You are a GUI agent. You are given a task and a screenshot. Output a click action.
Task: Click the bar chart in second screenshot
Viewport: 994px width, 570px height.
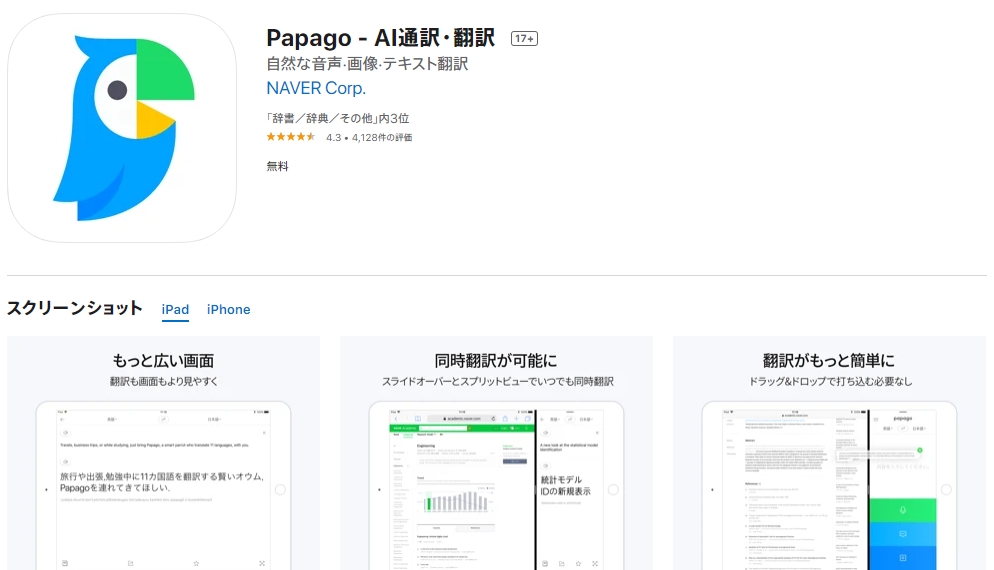pos(455,500)
